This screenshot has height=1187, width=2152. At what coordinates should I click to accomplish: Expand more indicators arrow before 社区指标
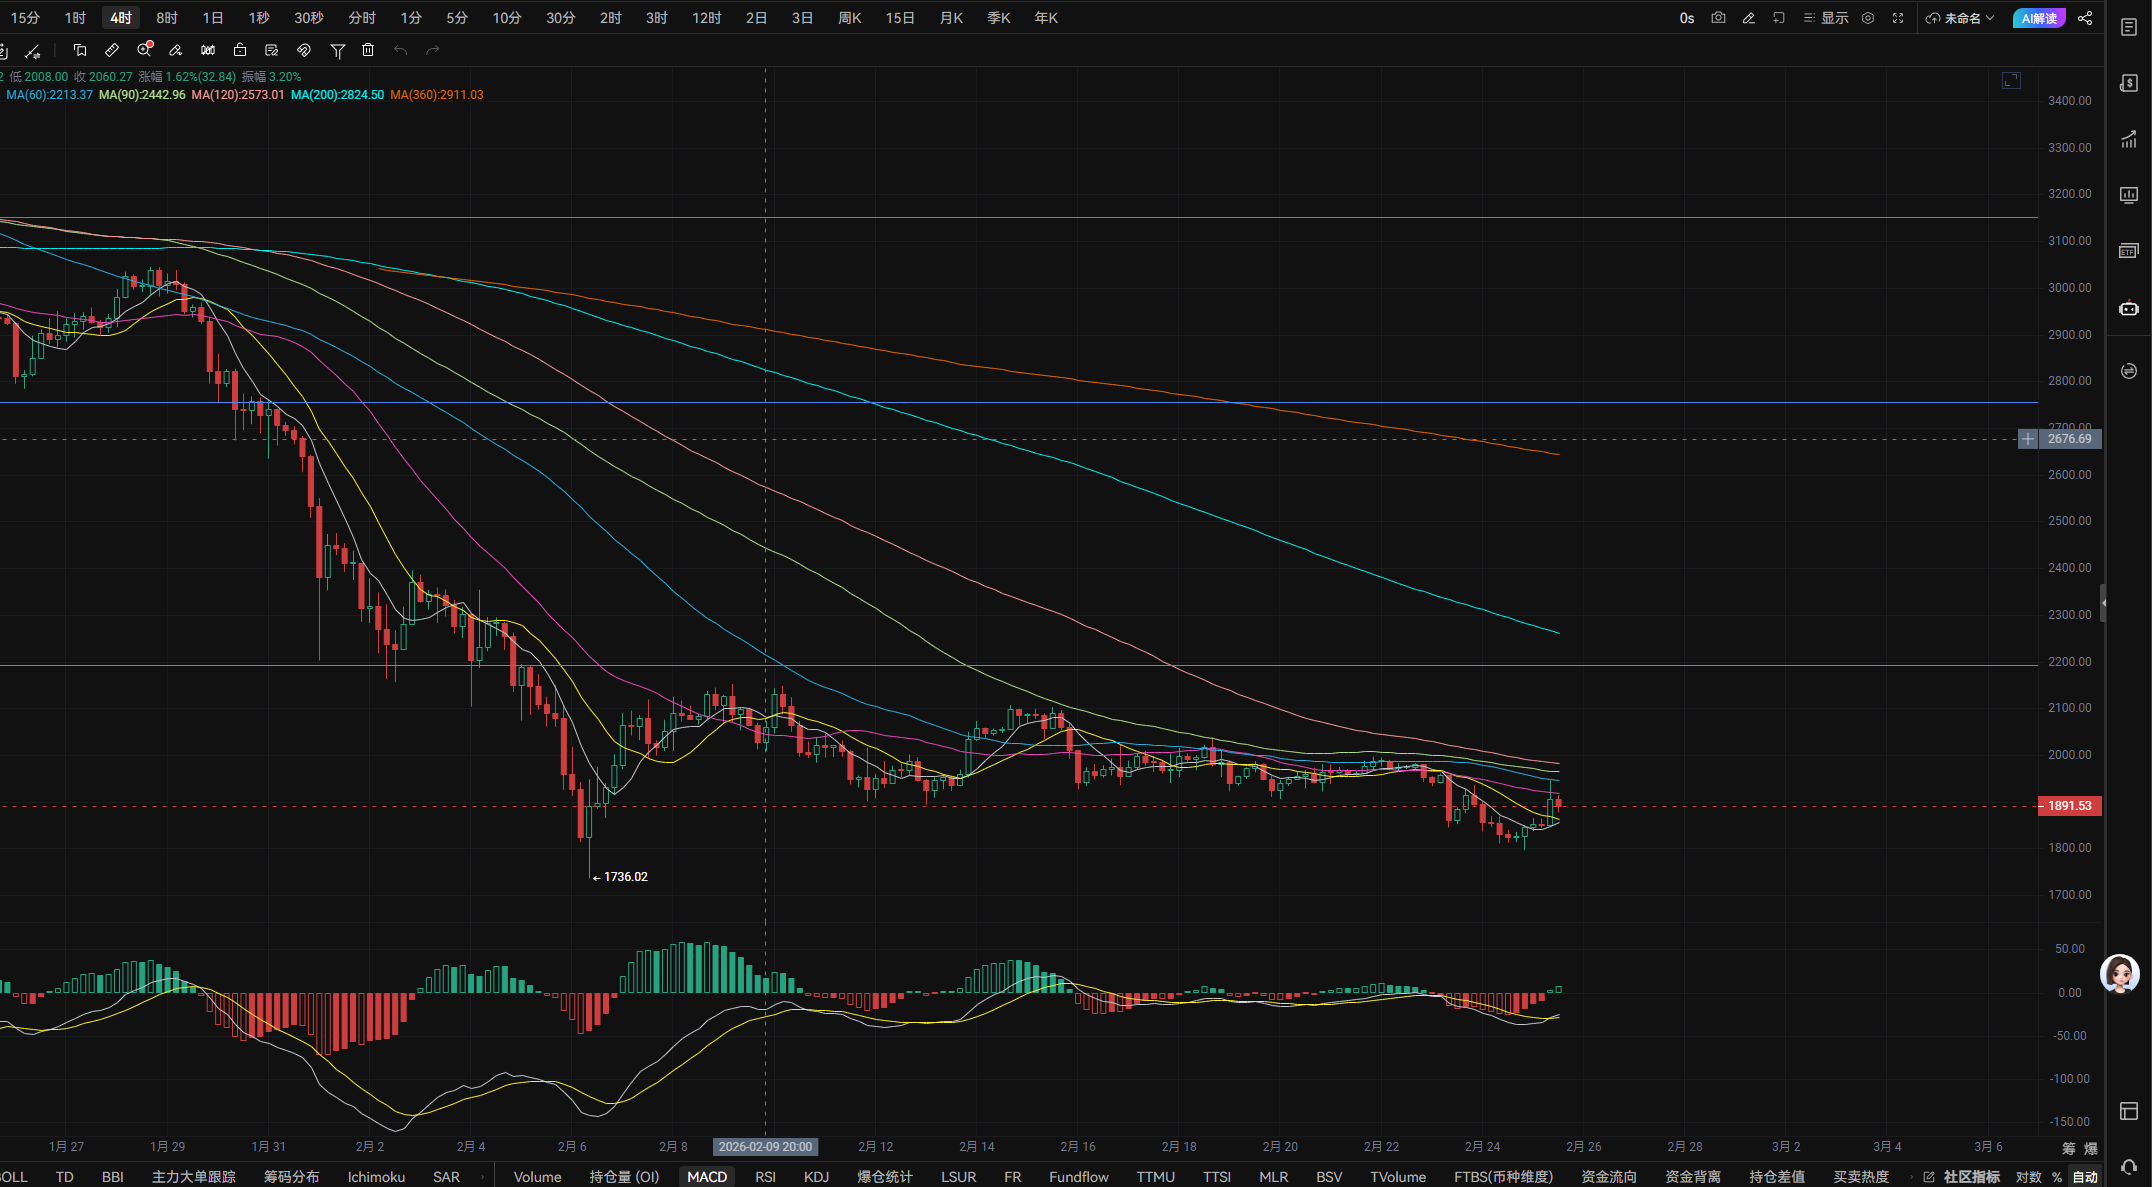point(1911,1177)
